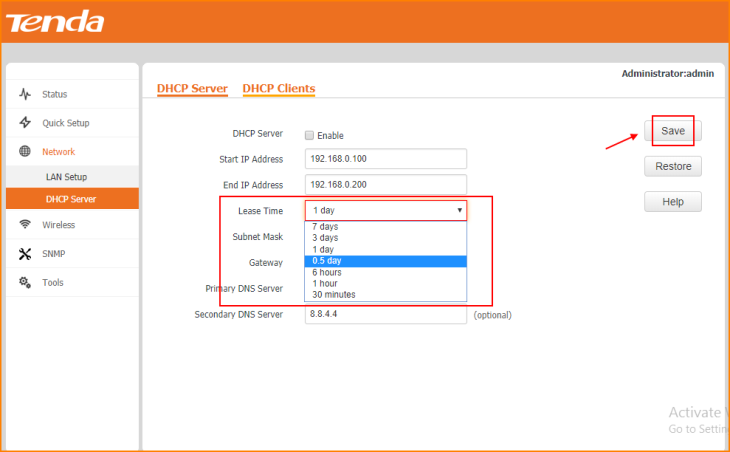Enable the DHCP Server checkbox
Screen dimensions: 730x452
[309, 135]
